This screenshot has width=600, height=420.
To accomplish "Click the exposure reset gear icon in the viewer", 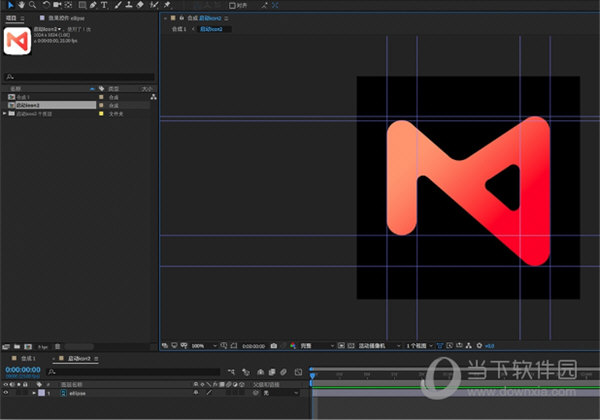I will tap(479, 345).
